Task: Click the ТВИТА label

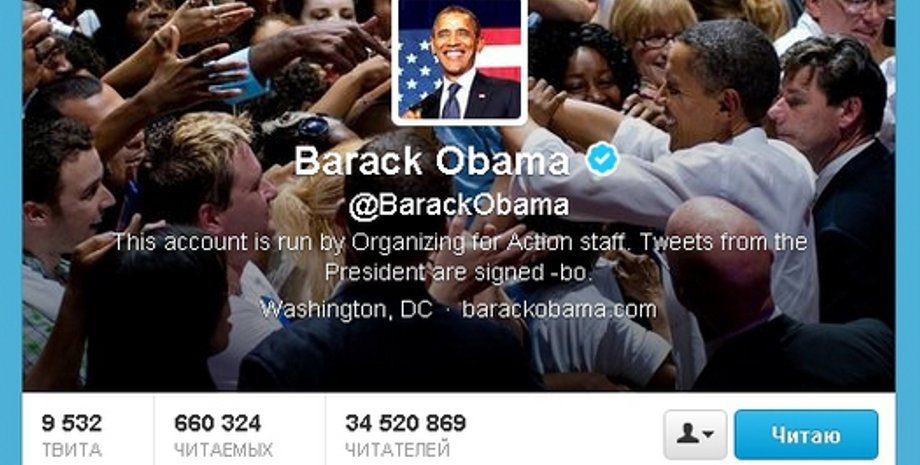Action: pyautogui.click(x=72, y=450)
